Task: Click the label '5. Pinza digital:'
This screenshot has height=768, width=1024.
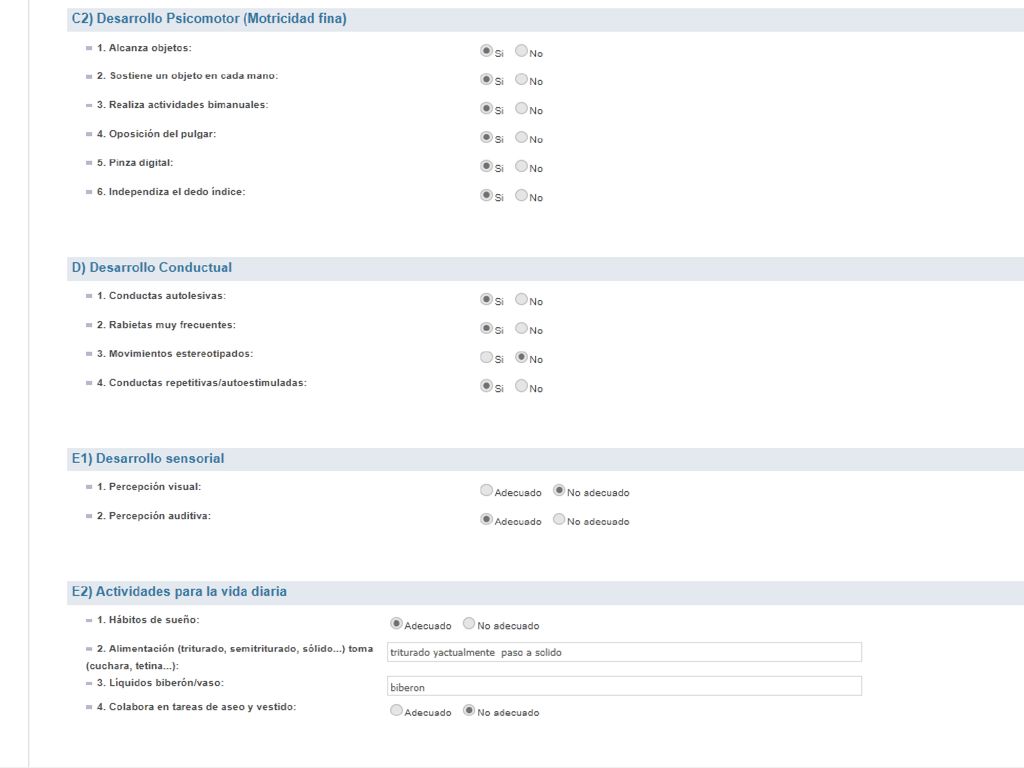Action: 135,163
